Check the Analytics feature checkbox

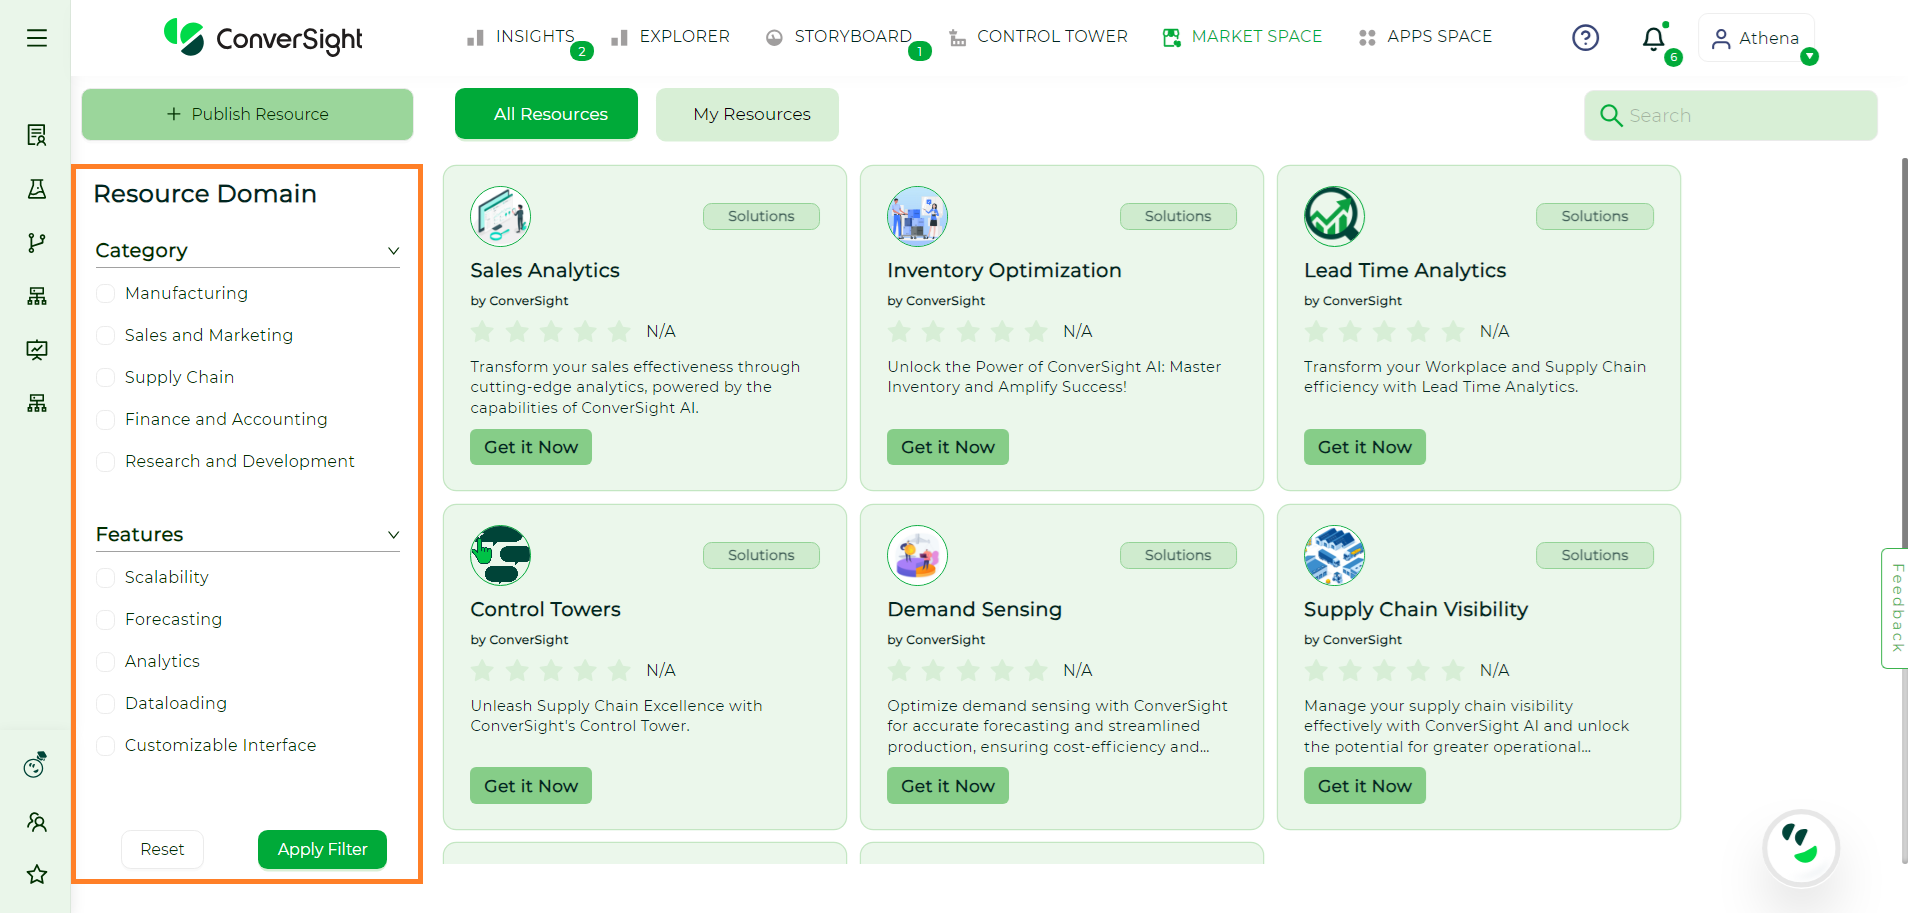(x=105, y=661)
